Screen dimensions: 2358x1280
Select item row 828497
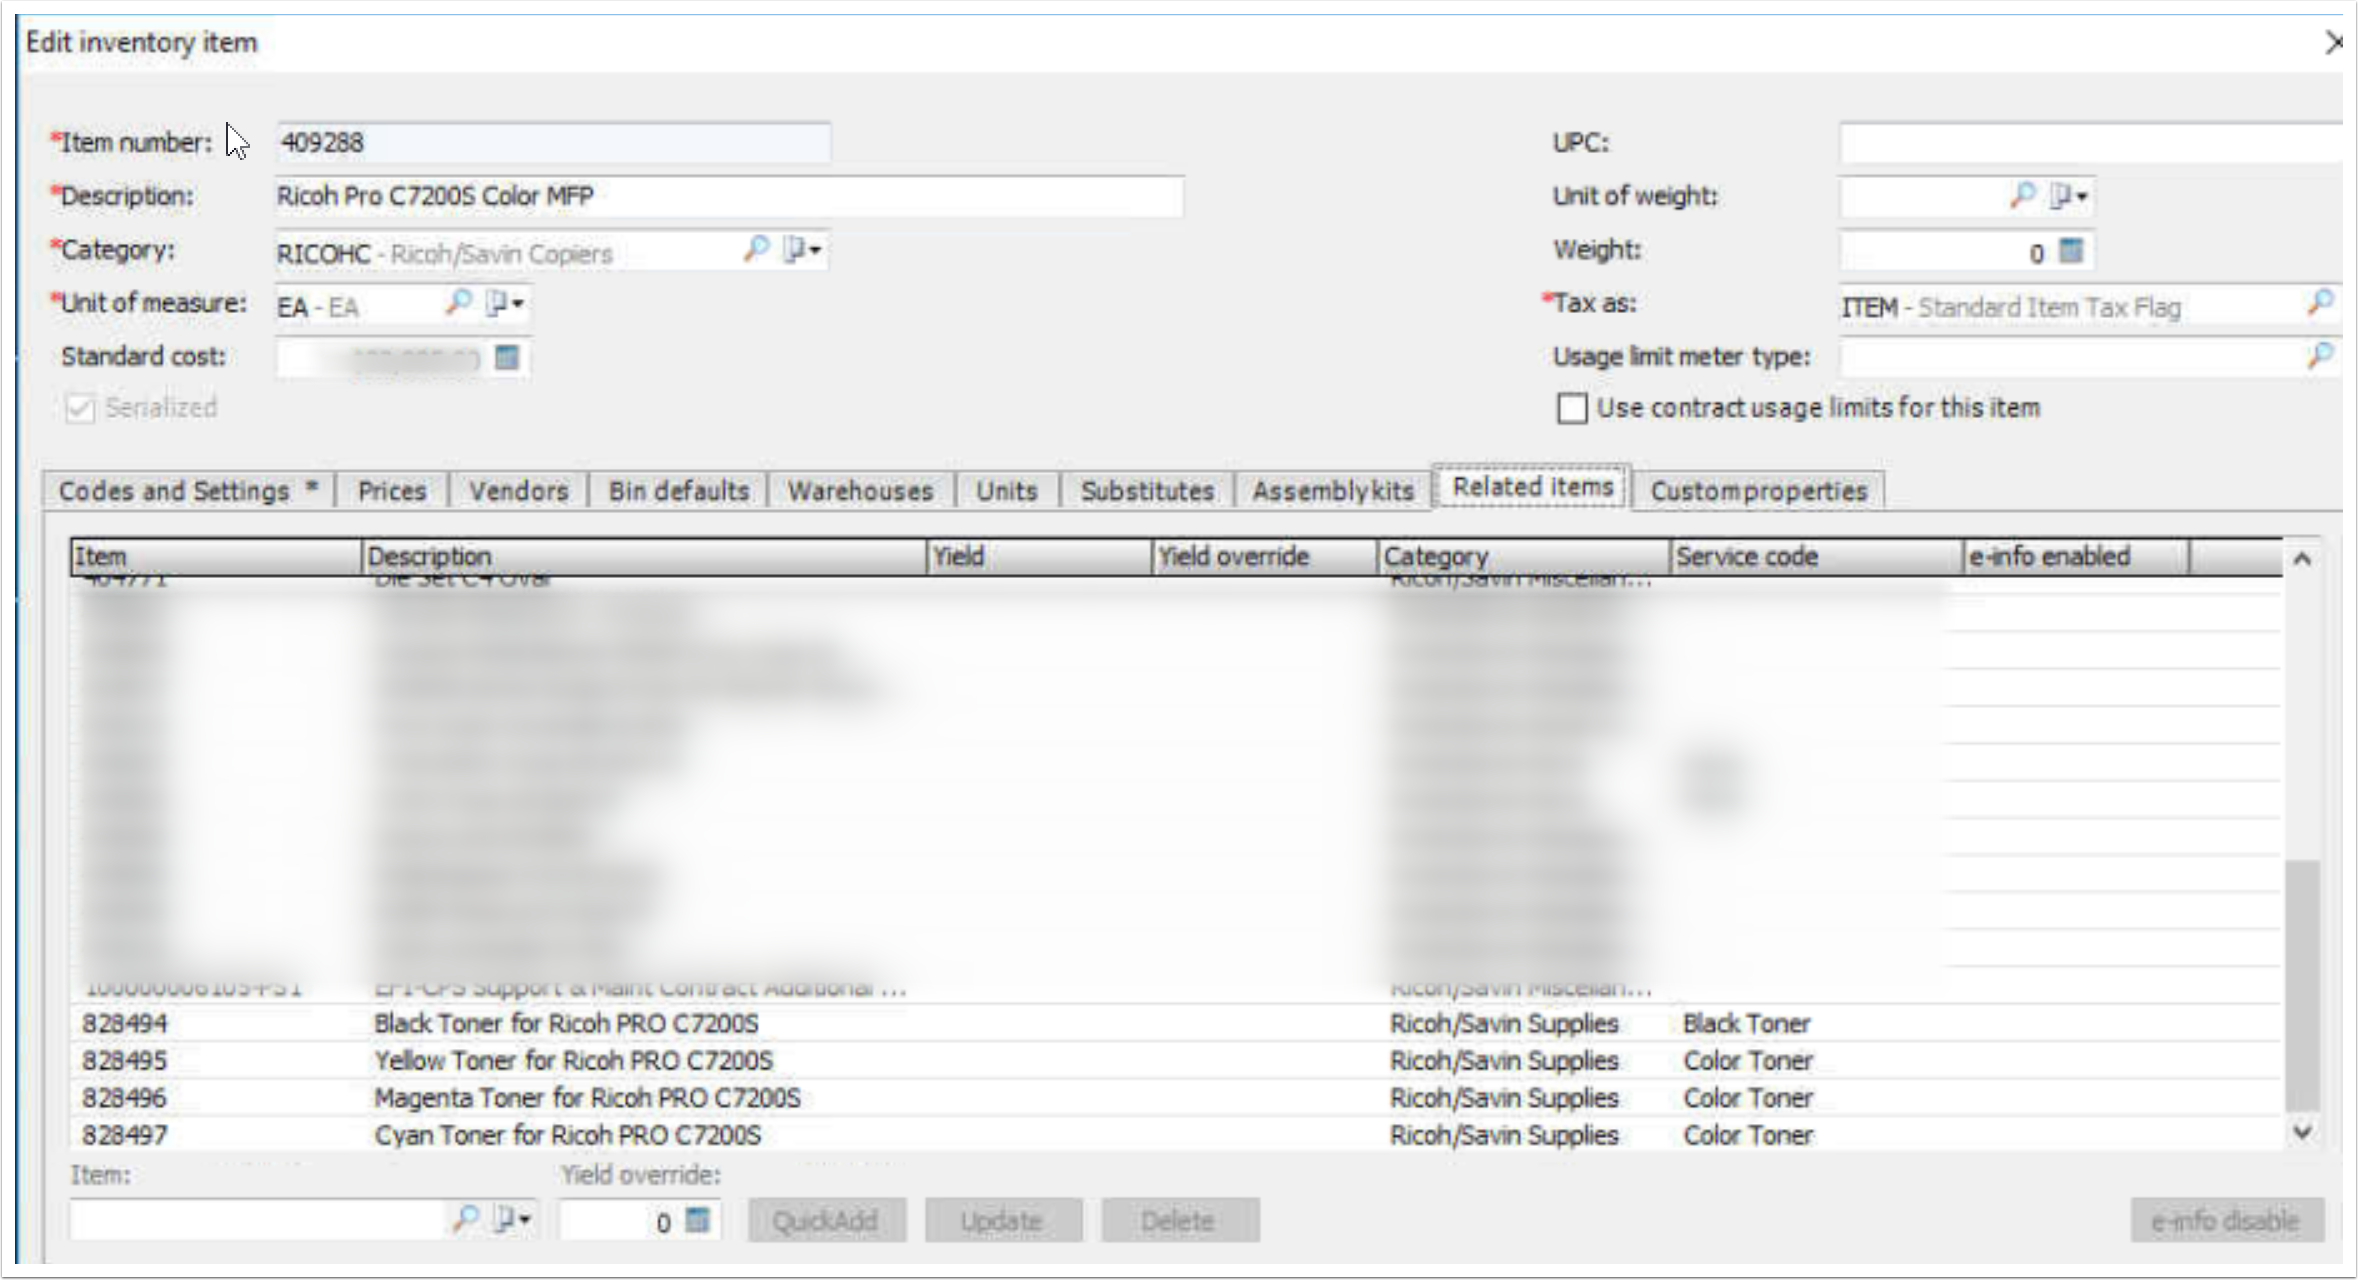pos(1176,1135)
